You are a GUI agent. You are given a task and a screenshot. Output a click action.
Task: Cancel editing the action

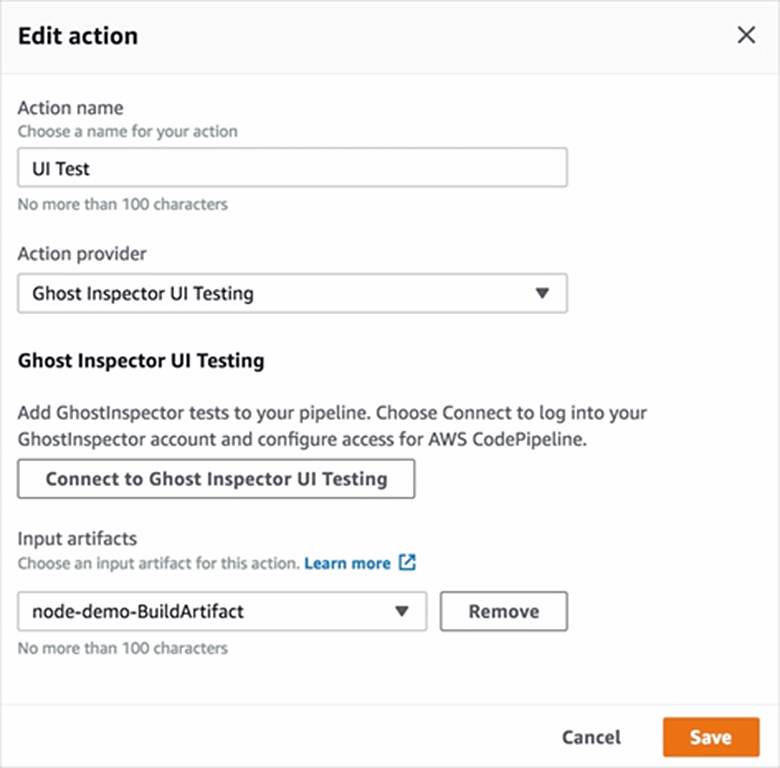tap(591, 737)
